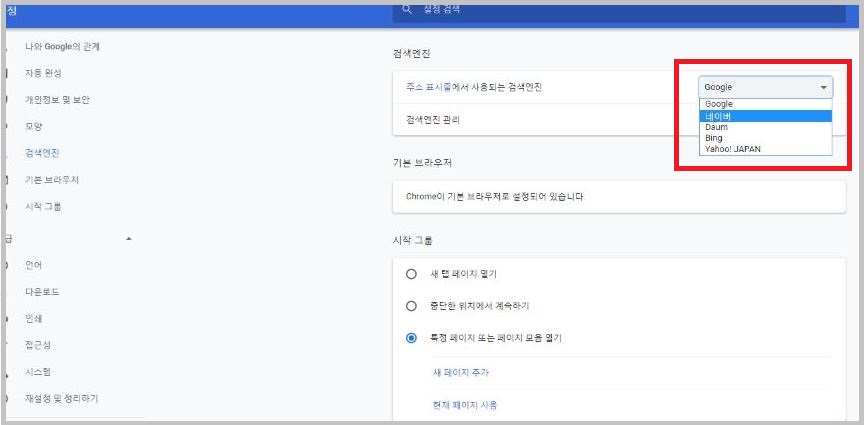864x425 pixels.
Task: Collapse the advanced section arrow in sidebar
Action: [x=128, y=239]
